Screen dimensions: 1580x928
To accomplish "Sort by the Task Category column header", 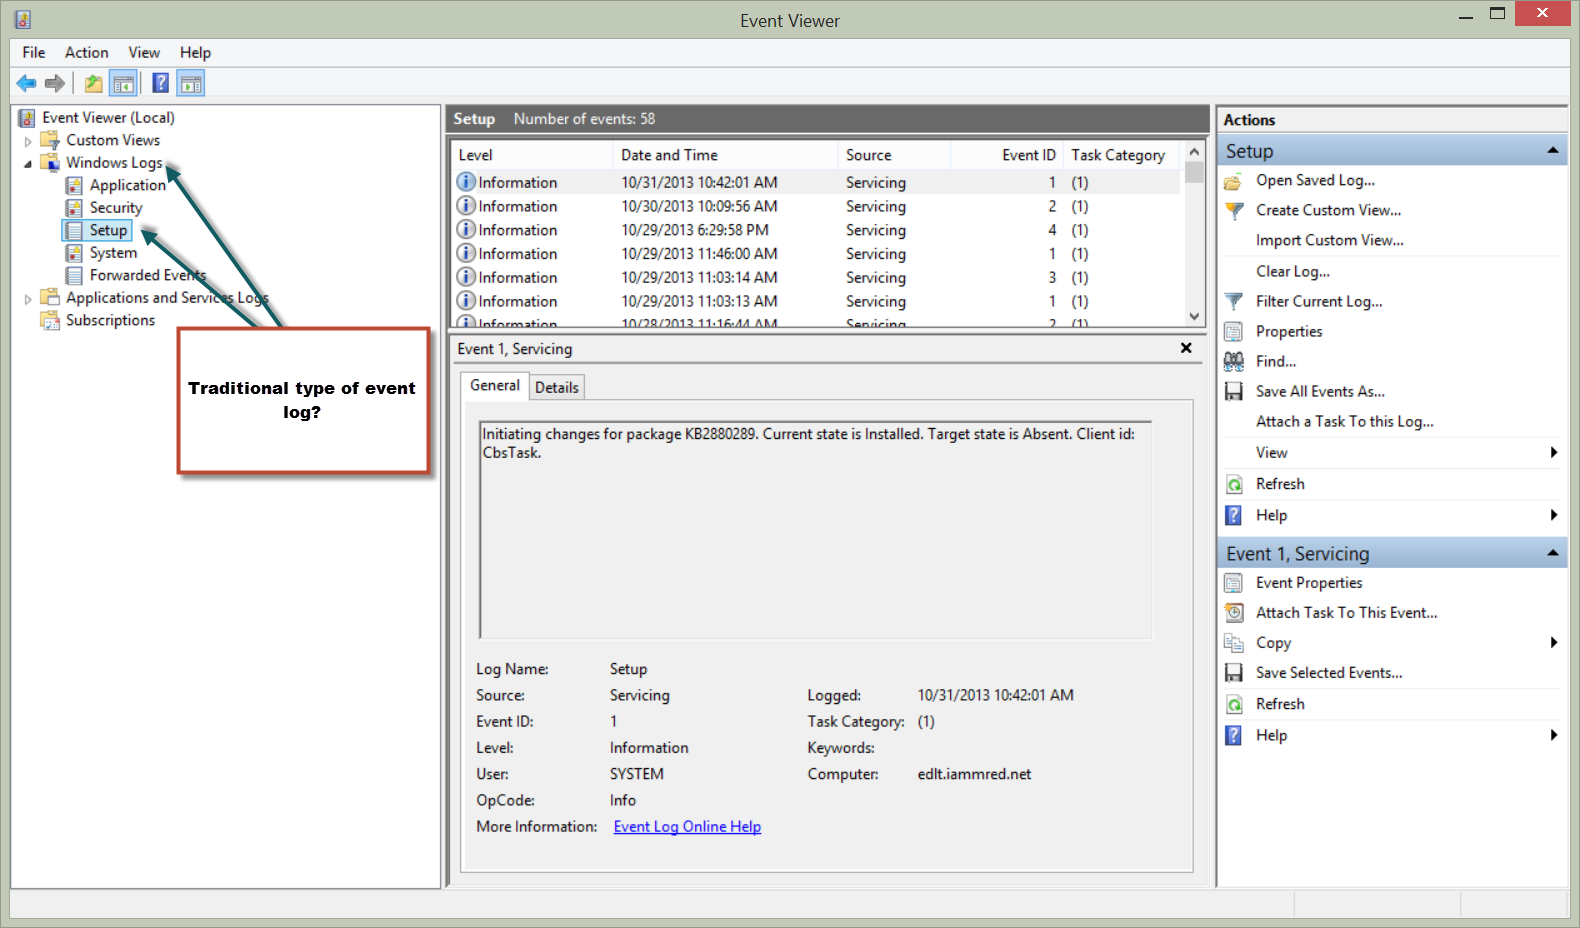I will point(1123,155).
